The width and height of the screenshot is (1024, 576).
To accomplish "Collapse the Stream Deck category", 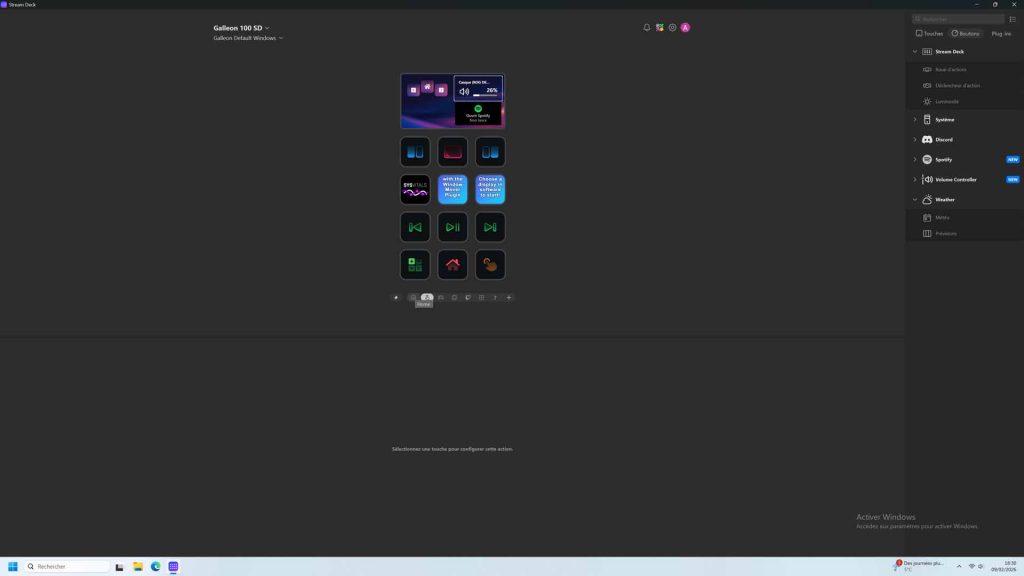I will point(914,51).
